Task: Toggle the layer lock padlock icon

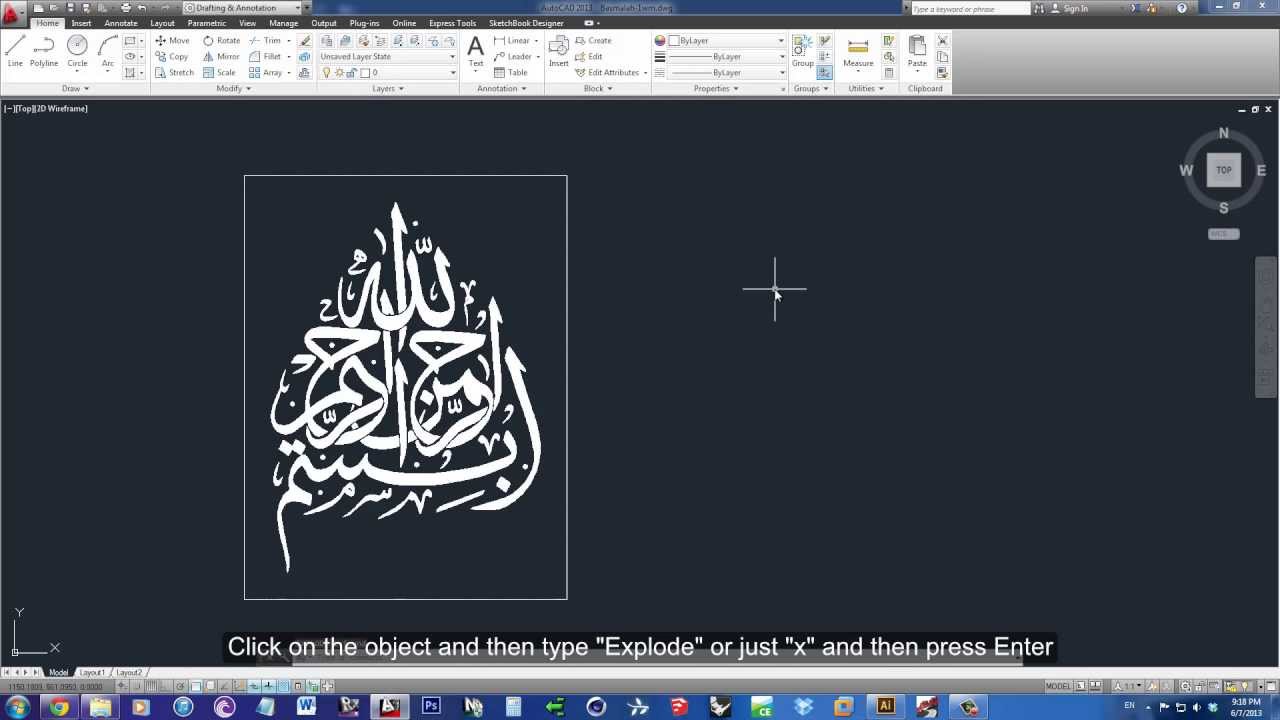Action: pyautogui.click(x=351, y=73)
